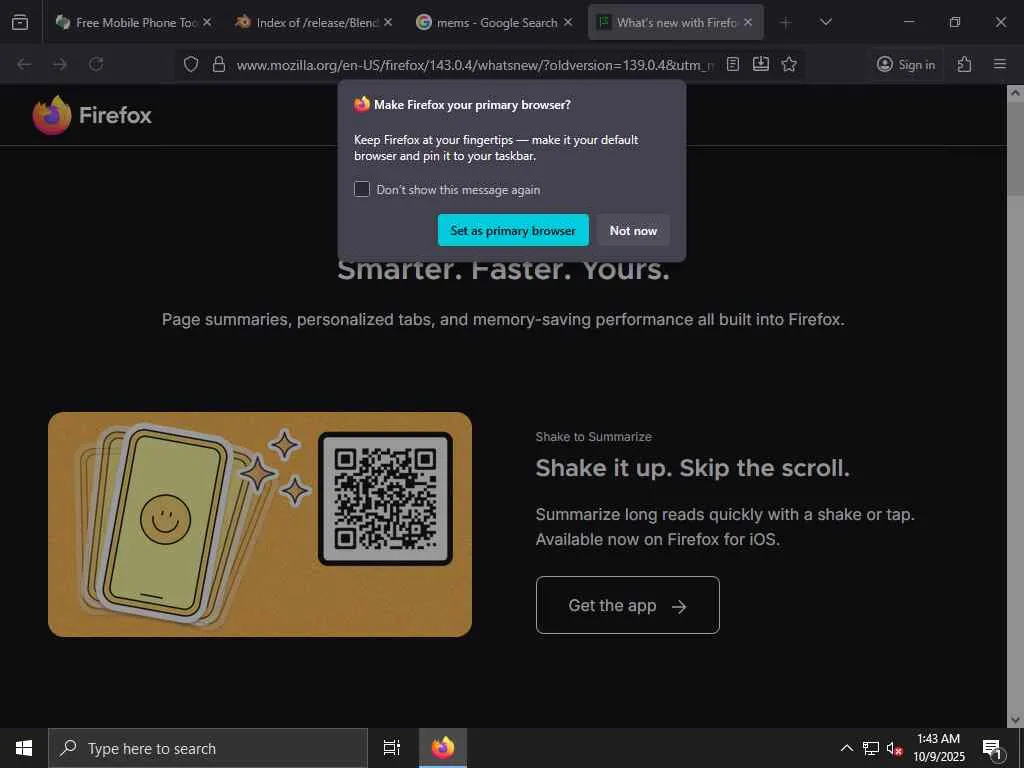Open the taskbar clock and date

click(x=939, y=748)
